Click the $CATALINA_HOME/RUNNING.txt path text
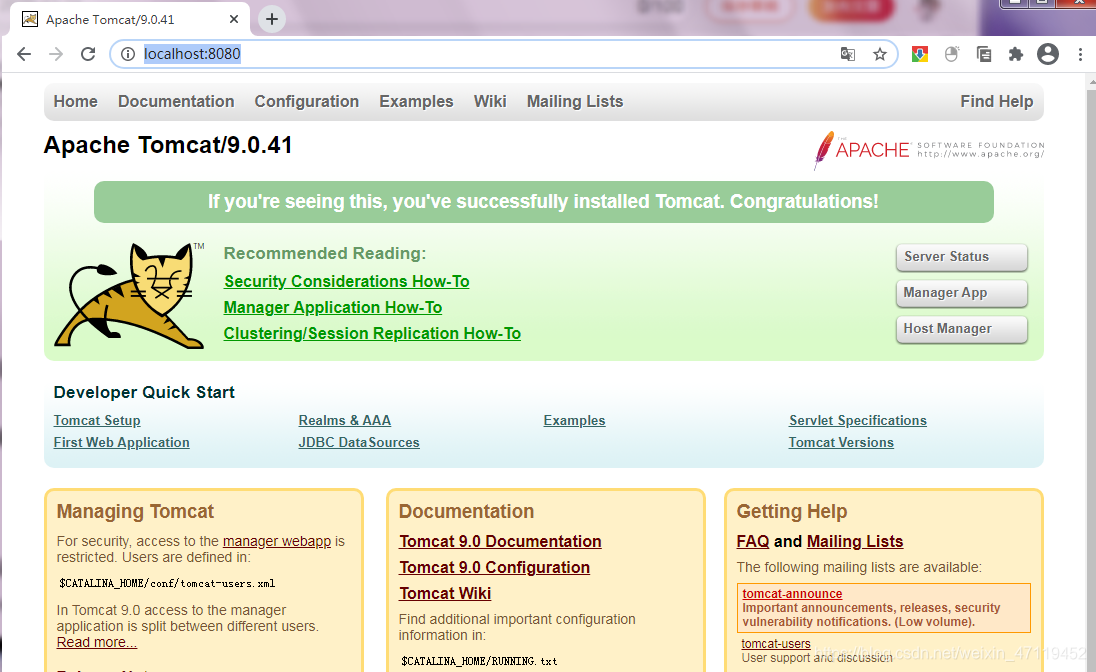The image size is (1096, 672). coord(479,661)
